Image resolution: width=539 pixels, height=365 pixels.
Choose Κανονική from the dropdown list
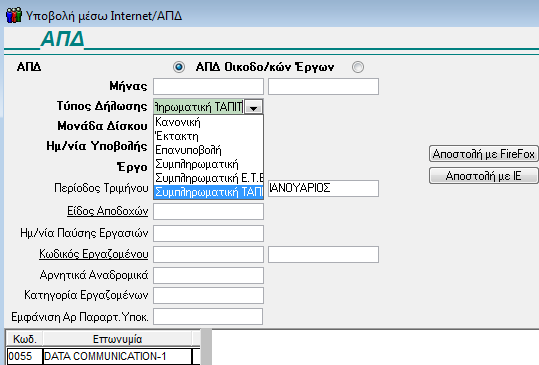pyautogui.click(x=208, y=122)
